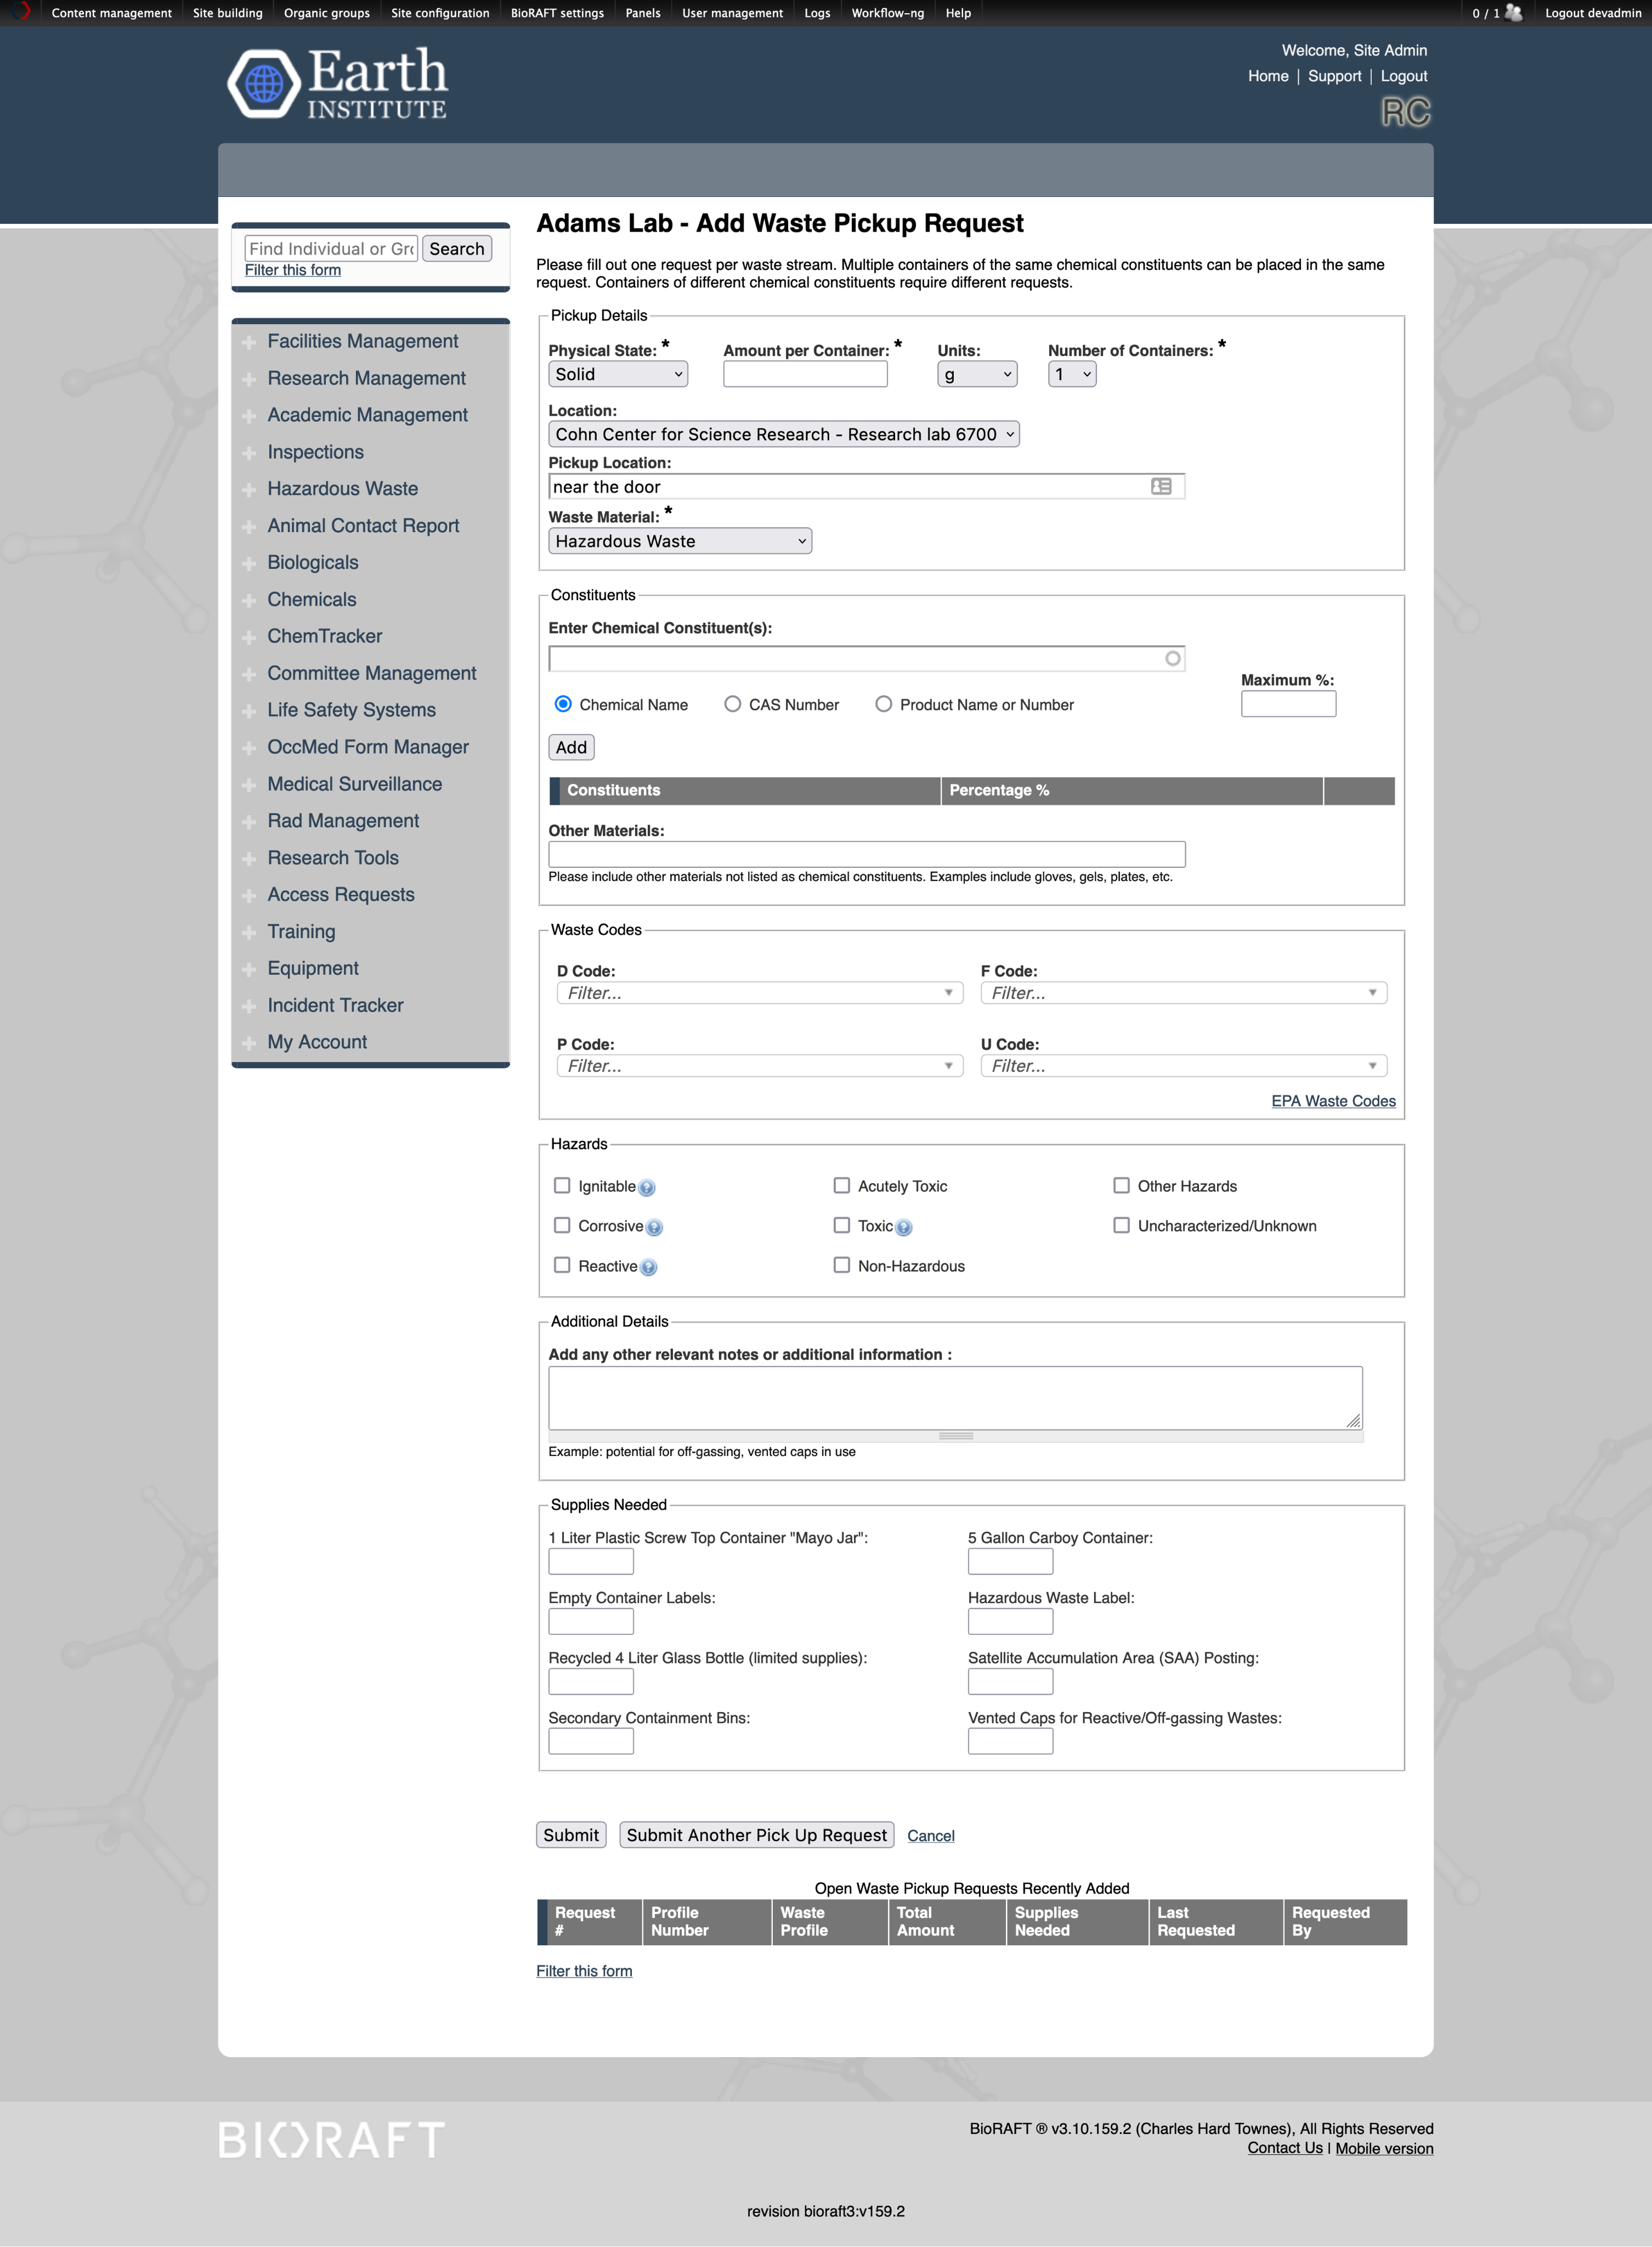Click the search icon inside chemical constituent field
1652x2247 pixels.
[1172, 658]
